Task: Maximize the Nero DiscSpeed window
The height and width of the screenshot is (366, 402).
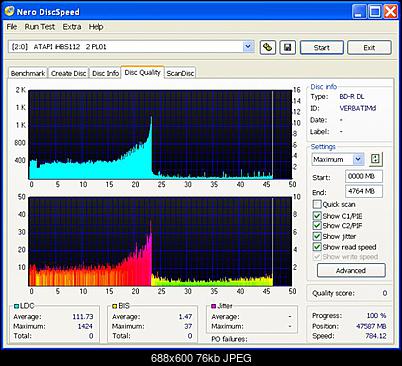Action: [x=375, y=12]
